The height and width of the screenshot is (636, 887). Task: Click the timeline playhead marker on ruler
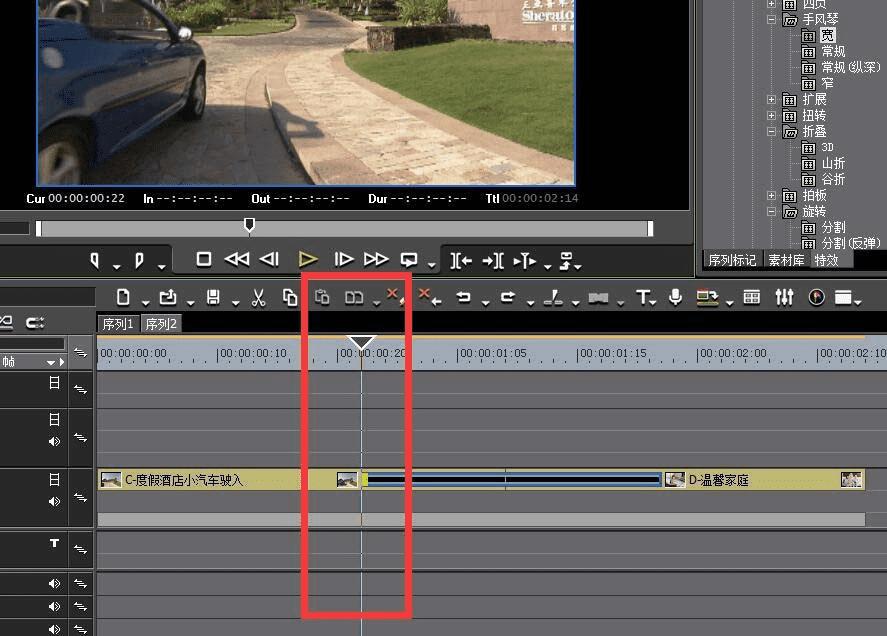361,342
